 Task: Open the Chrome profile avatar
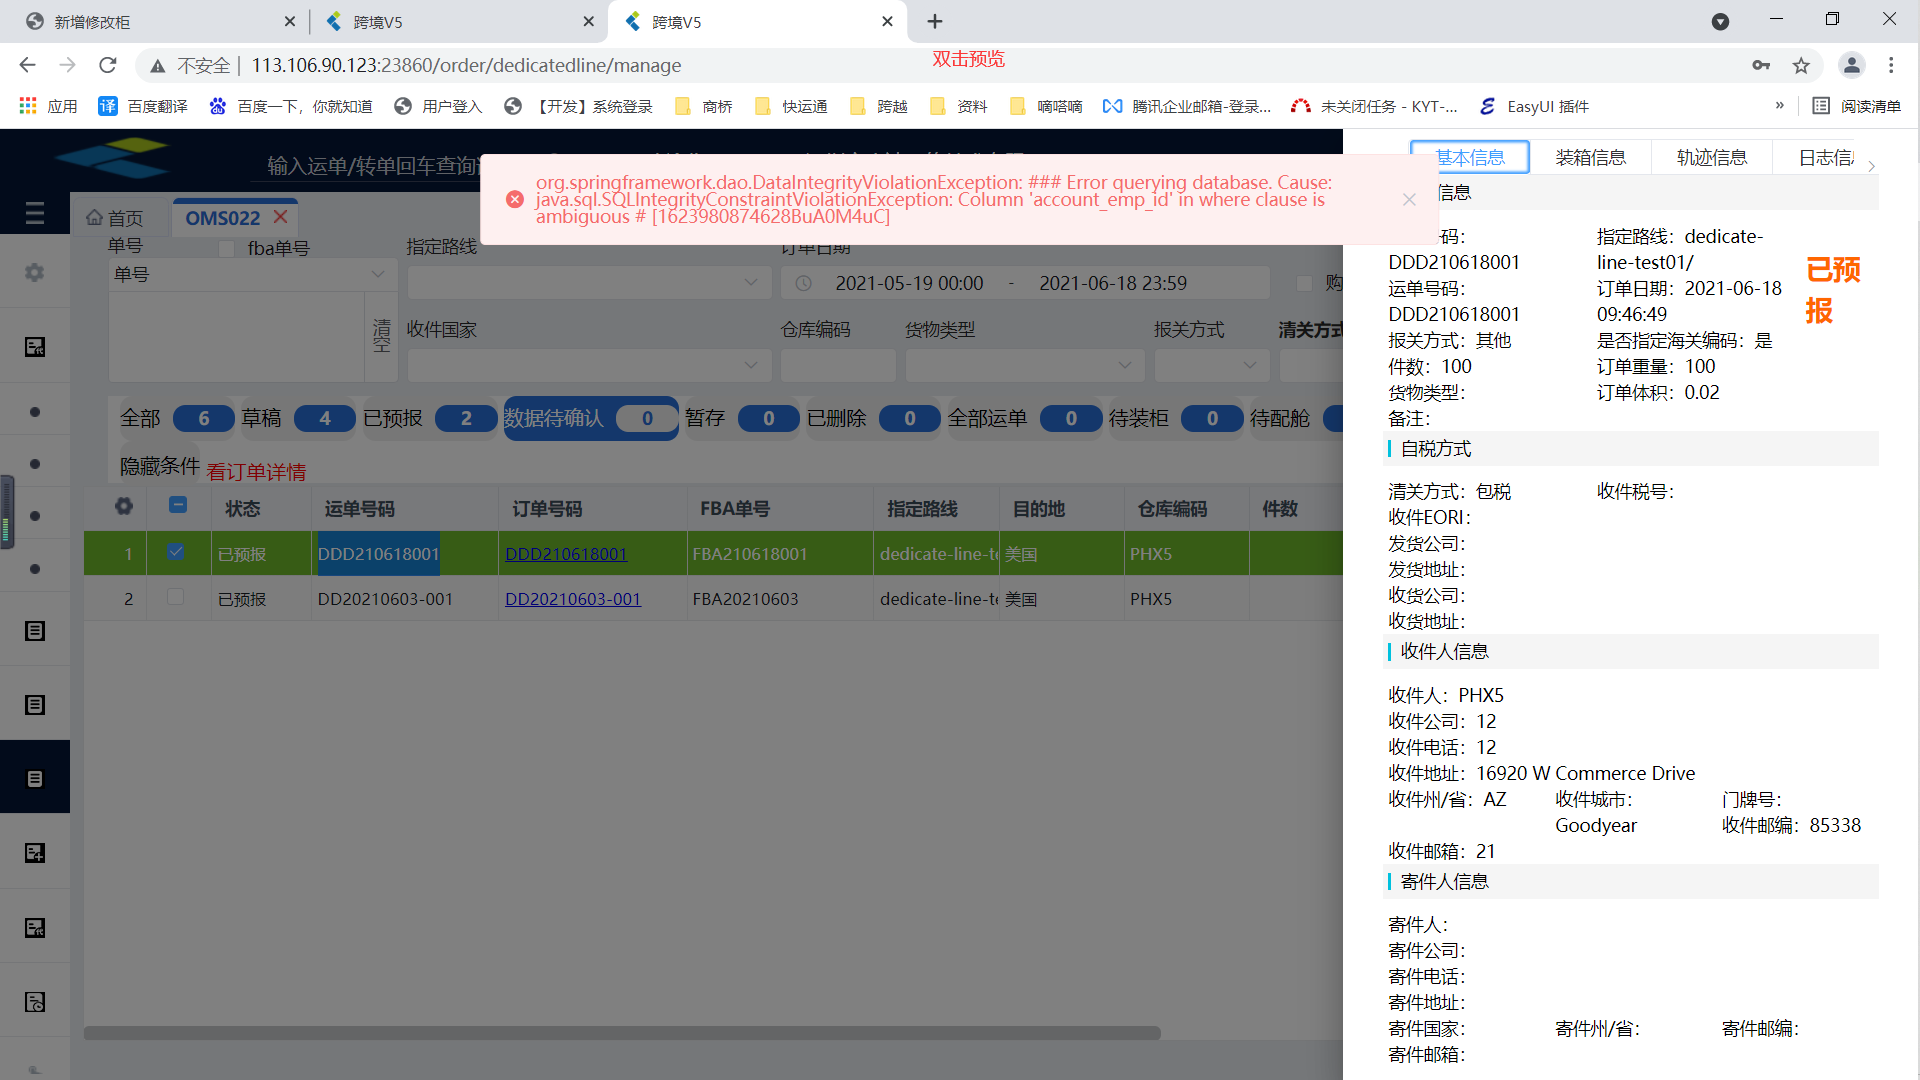1852,65
